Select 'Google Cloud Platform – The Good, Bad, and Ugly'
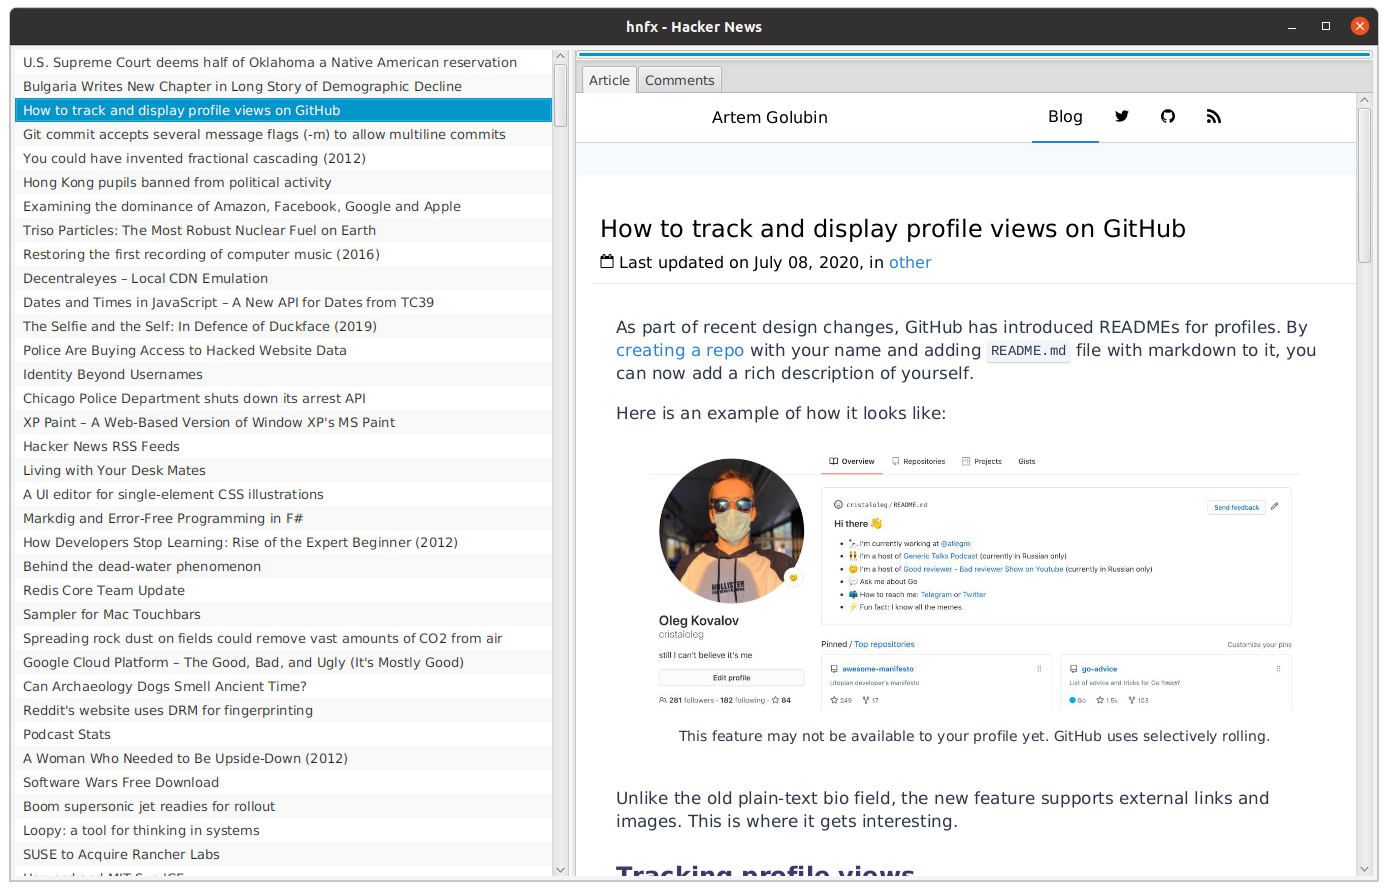Image resolution: width=1388 pixels, height=891 pixels. point(283,662)
